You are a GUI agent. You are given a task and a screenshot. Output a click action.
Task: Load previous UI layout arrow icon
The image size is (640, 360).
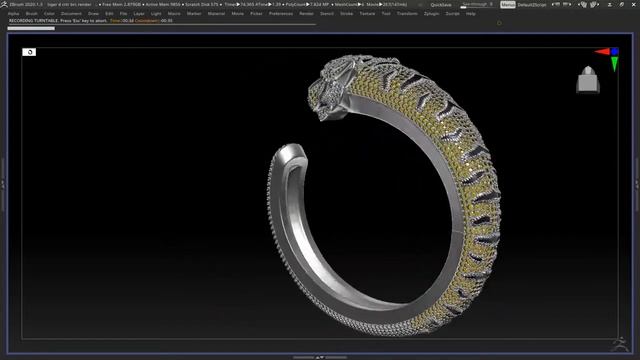(556, 4)
